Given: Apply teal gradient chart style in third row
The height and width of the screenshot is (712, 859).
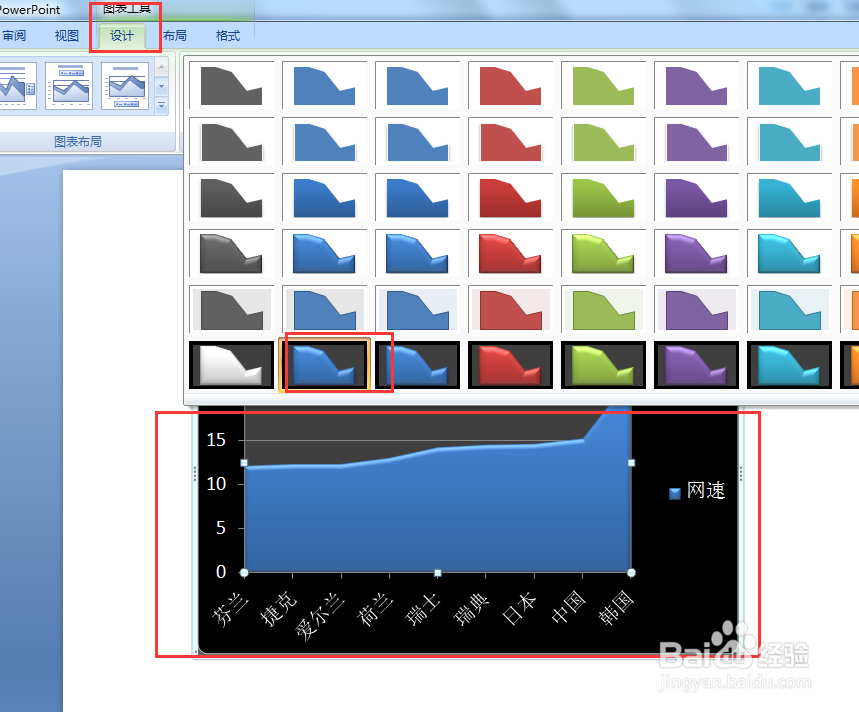Looking at the screenshot, I should [x=789, y=197].
